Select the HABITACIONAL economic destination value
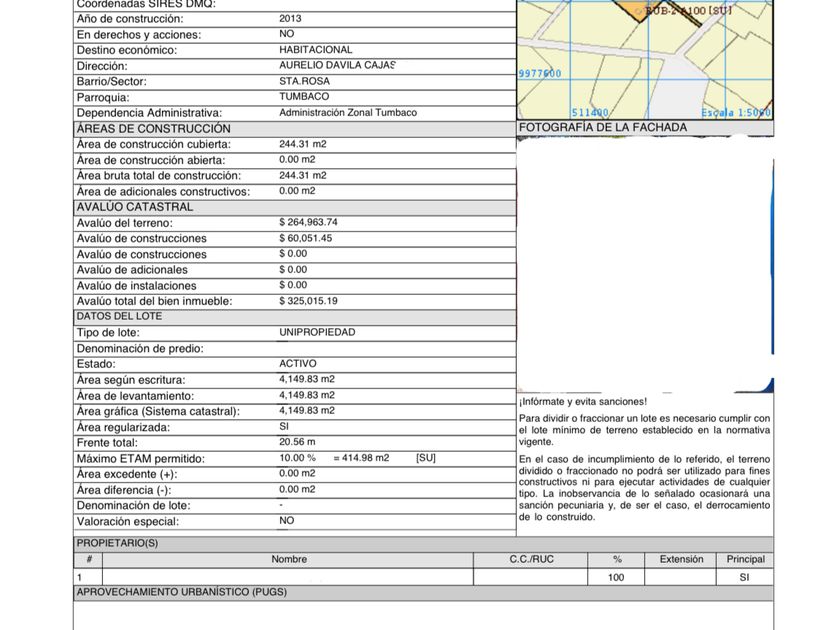The height and width of the screenshot is (630, 840). click(316, 50)
